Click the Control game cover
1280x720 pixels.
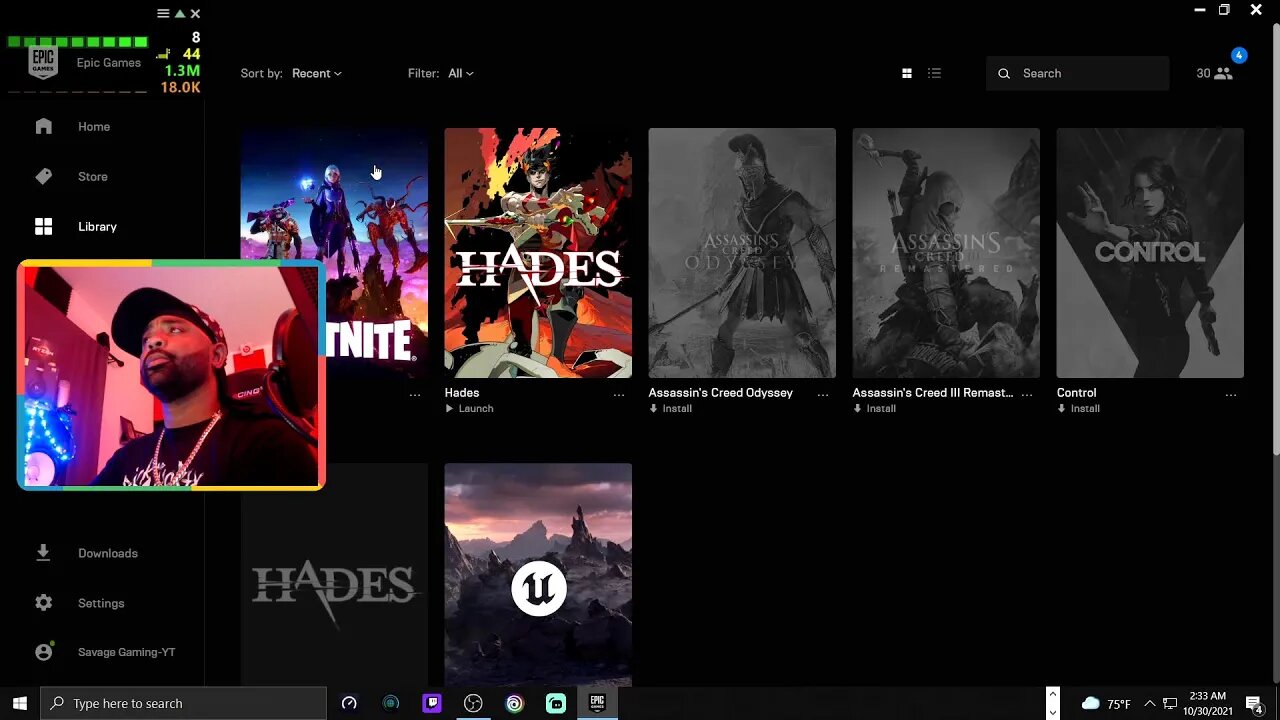[1150, 253]
